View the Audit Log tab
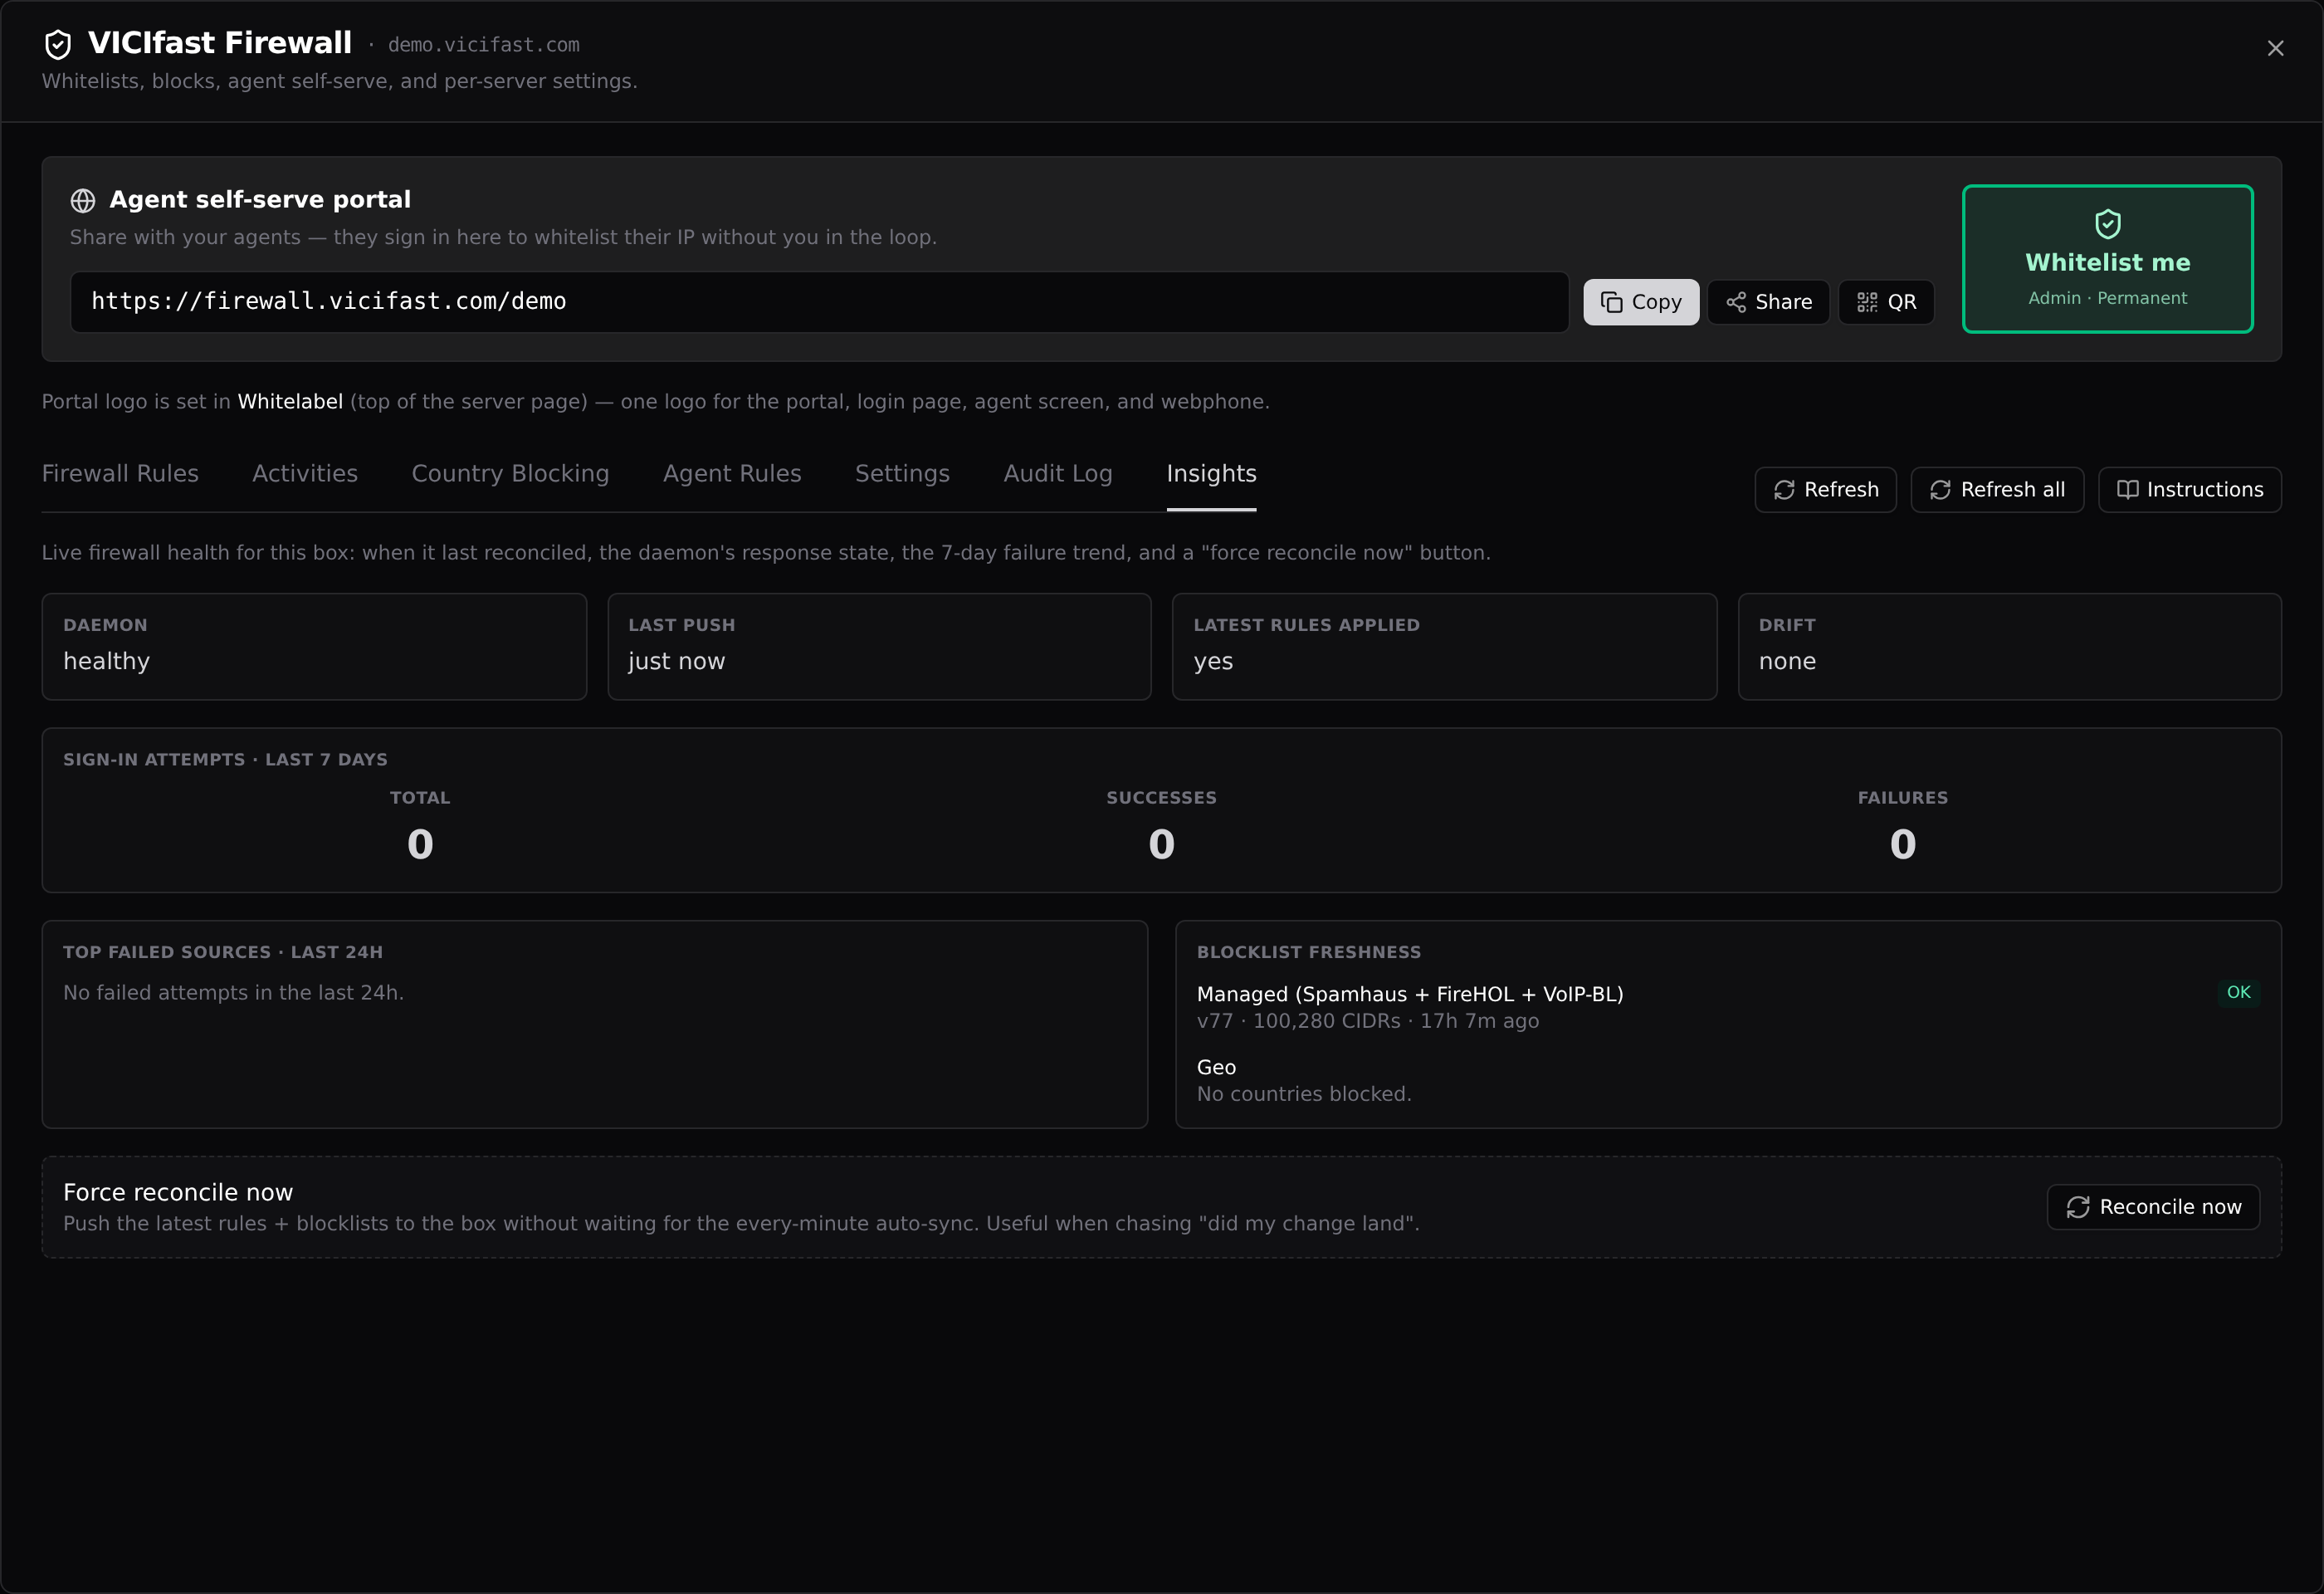This screenshot has height=1594, width=2324. coord(1058,474)
